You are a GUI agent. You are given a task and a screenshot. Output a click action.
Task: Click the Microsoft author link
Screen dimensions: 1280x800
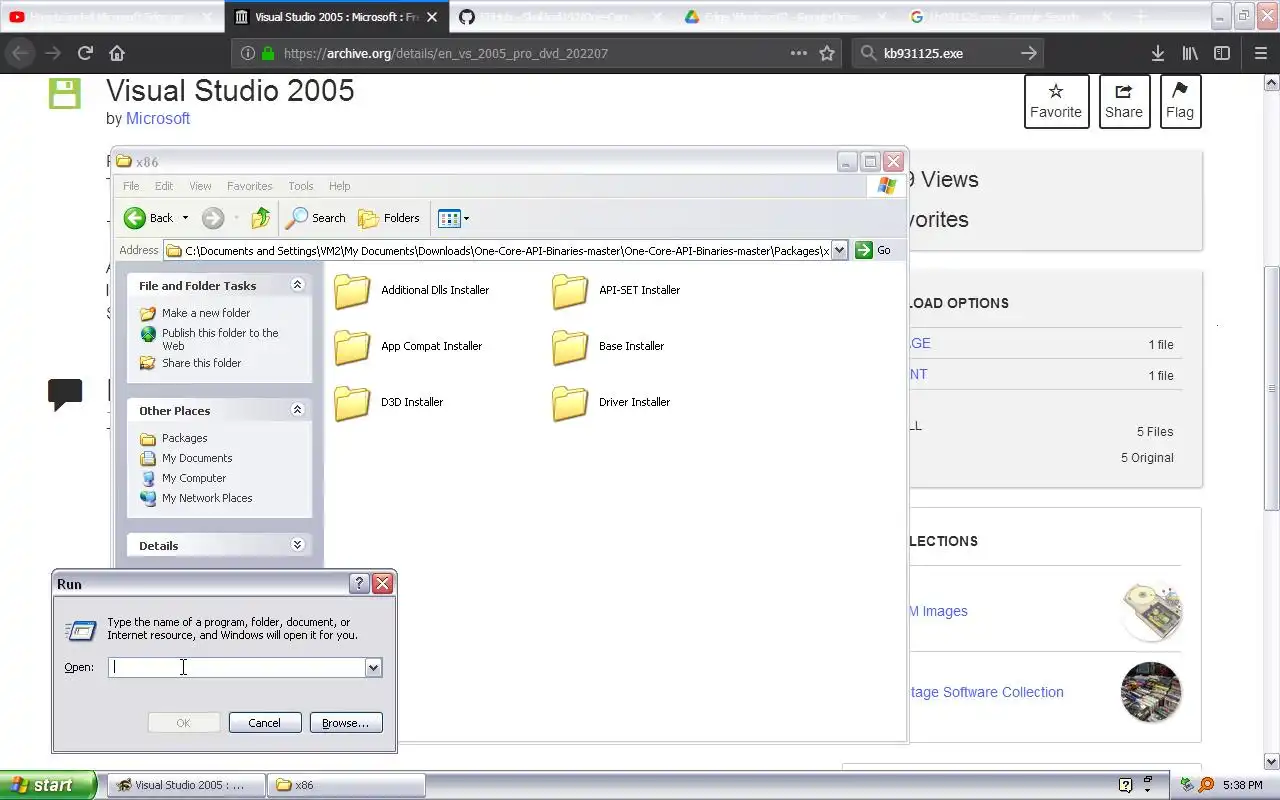(158, 118)
